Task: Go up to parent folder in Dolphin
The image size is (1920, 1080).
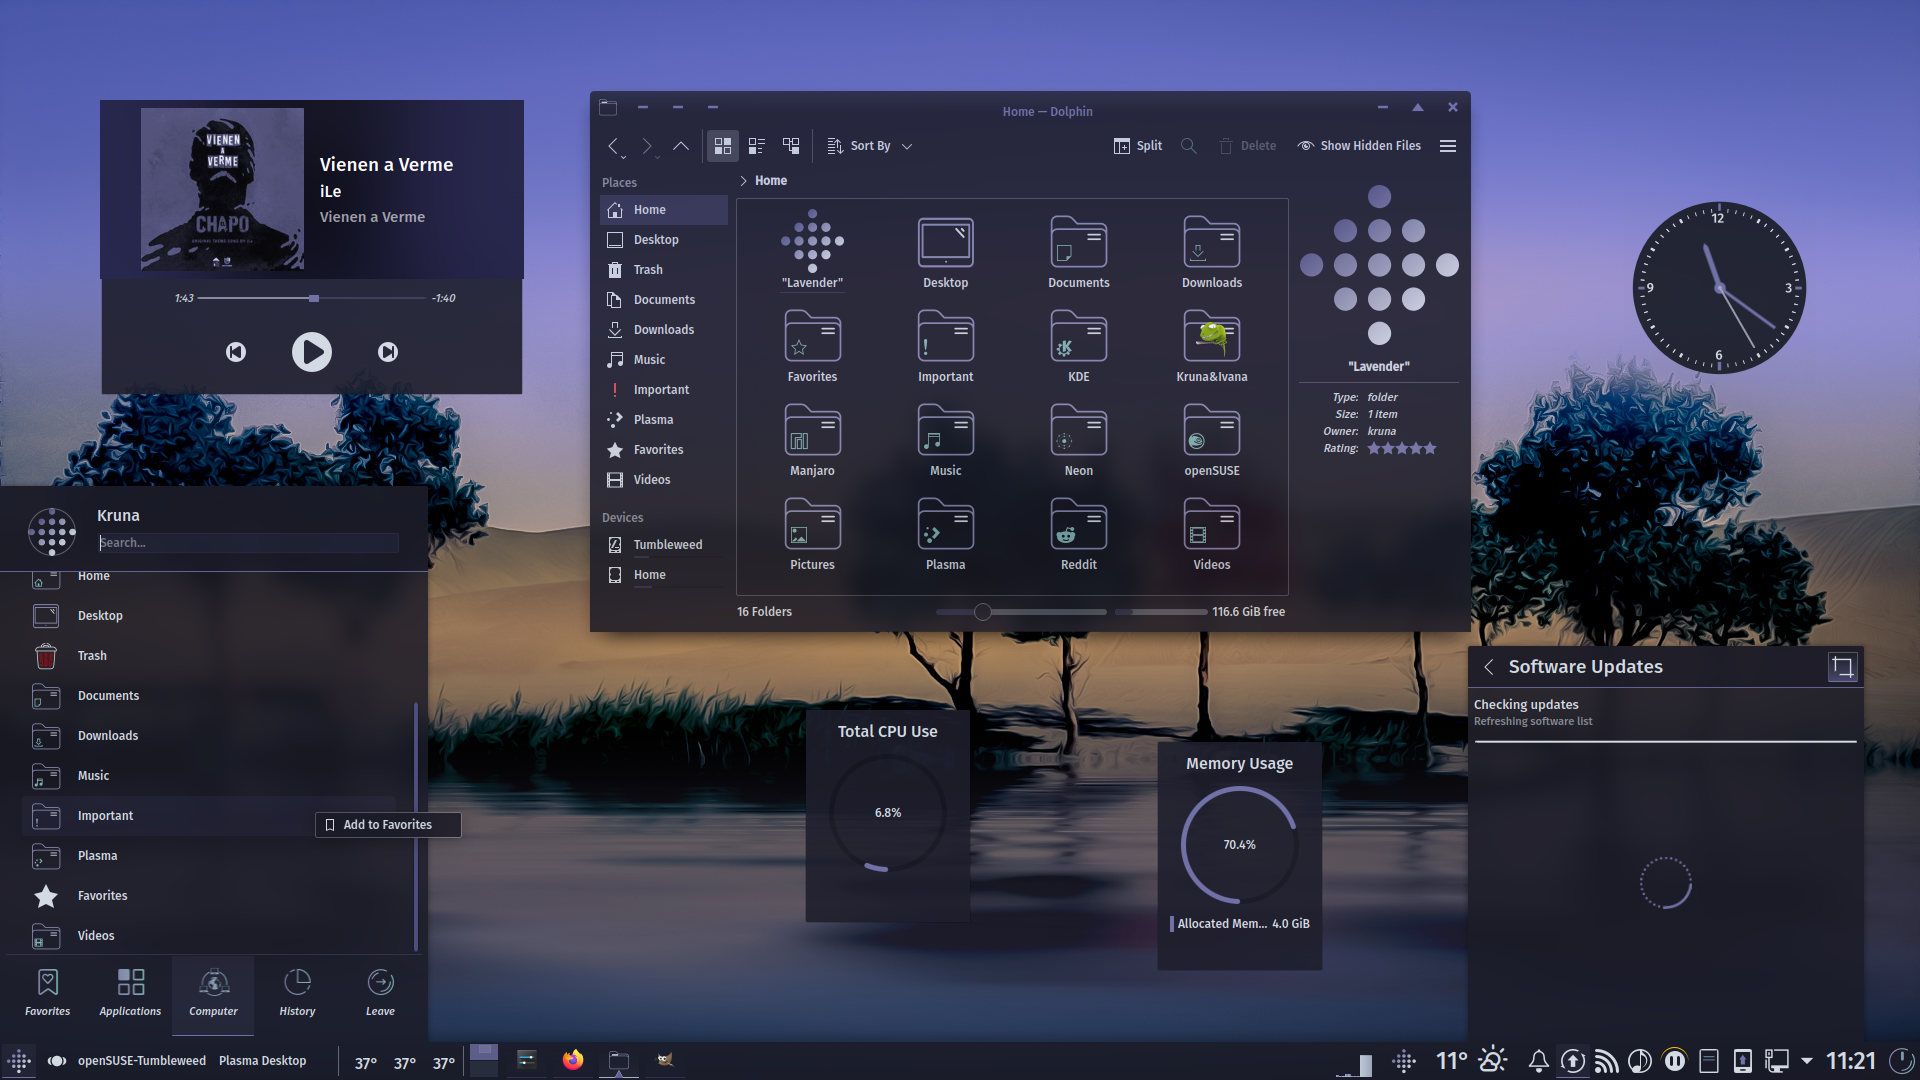Action: pyautogui.click(x=680, y=146)
